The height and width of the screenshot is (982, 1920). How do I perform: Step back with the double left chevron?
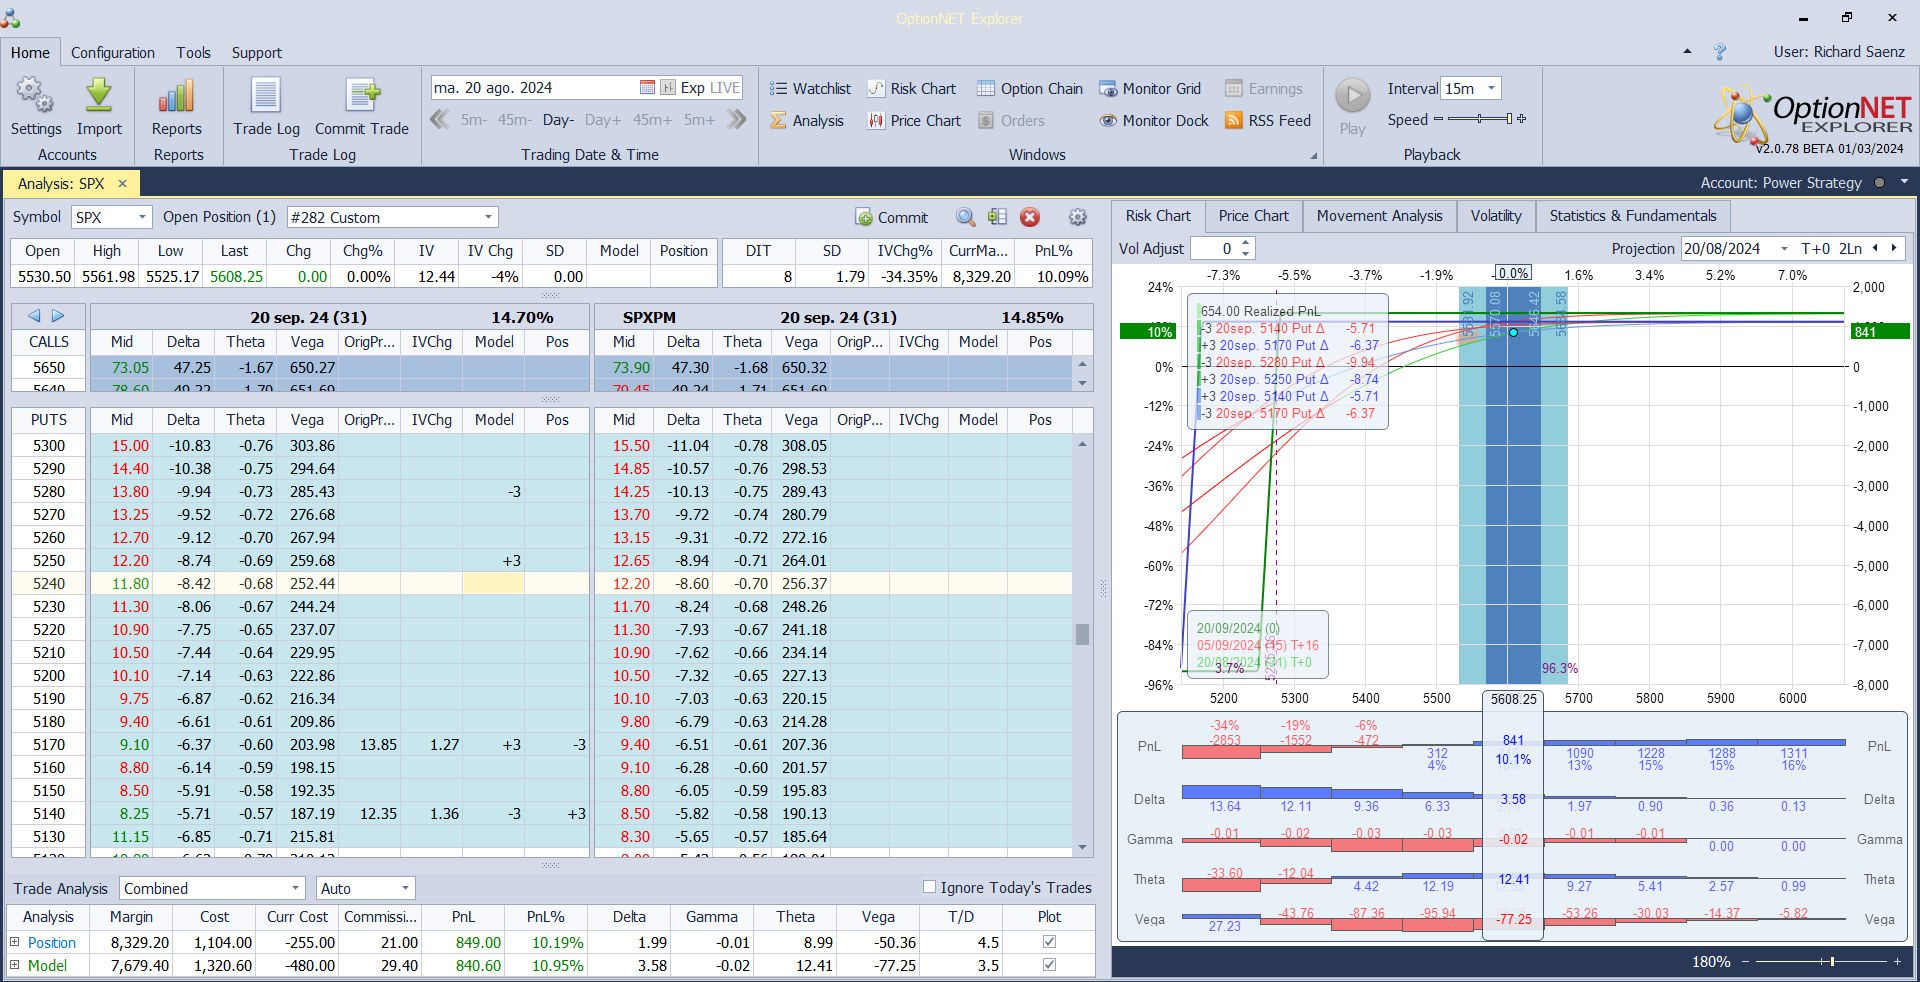pyautogui.click(x=439, y=120)
